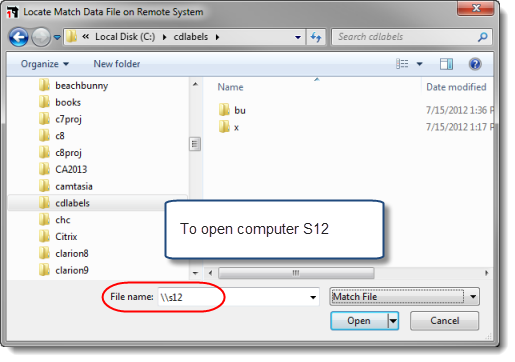
Task: Expand the Match File type dropdown
Action: click(473, 296)
